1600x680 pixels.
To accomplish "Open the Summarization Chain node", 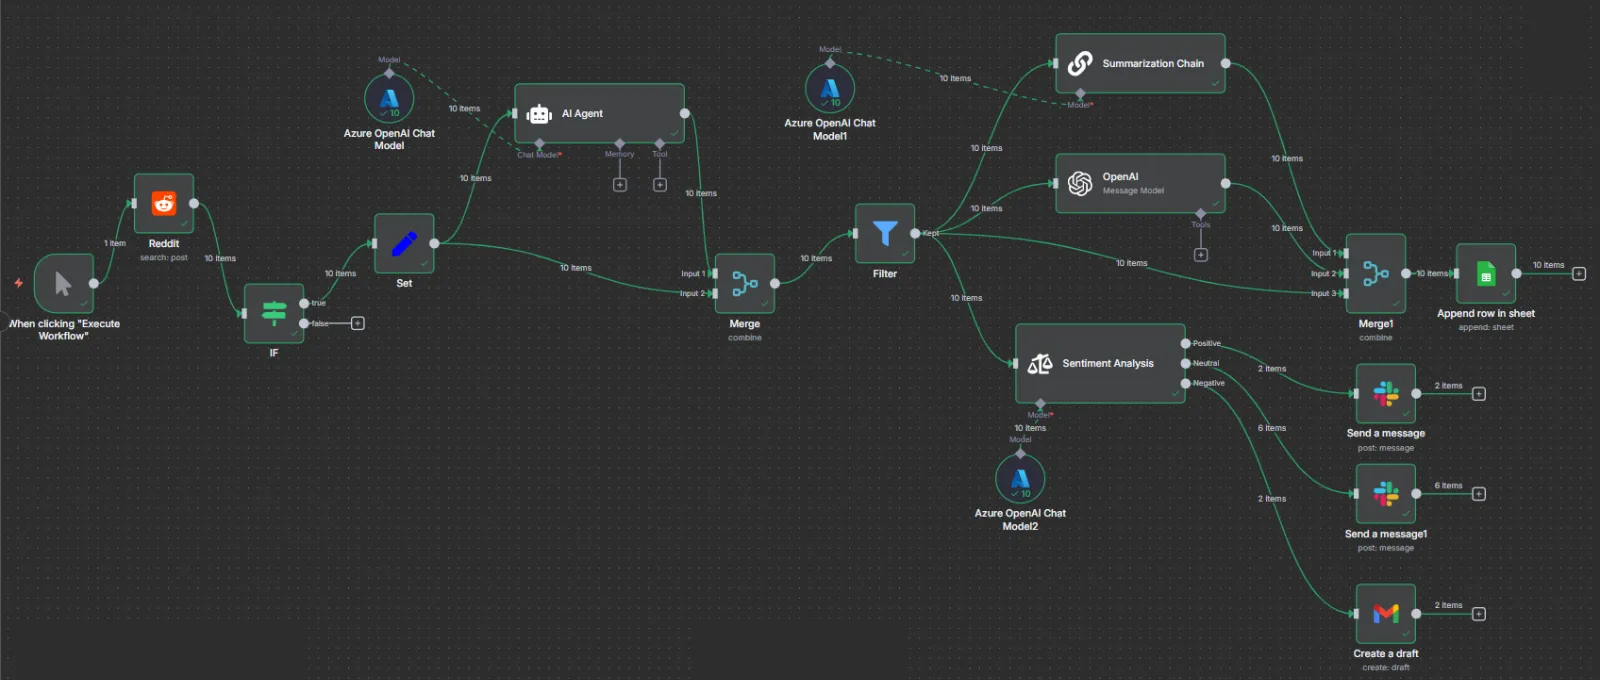I will click(x=1140, y=63).
